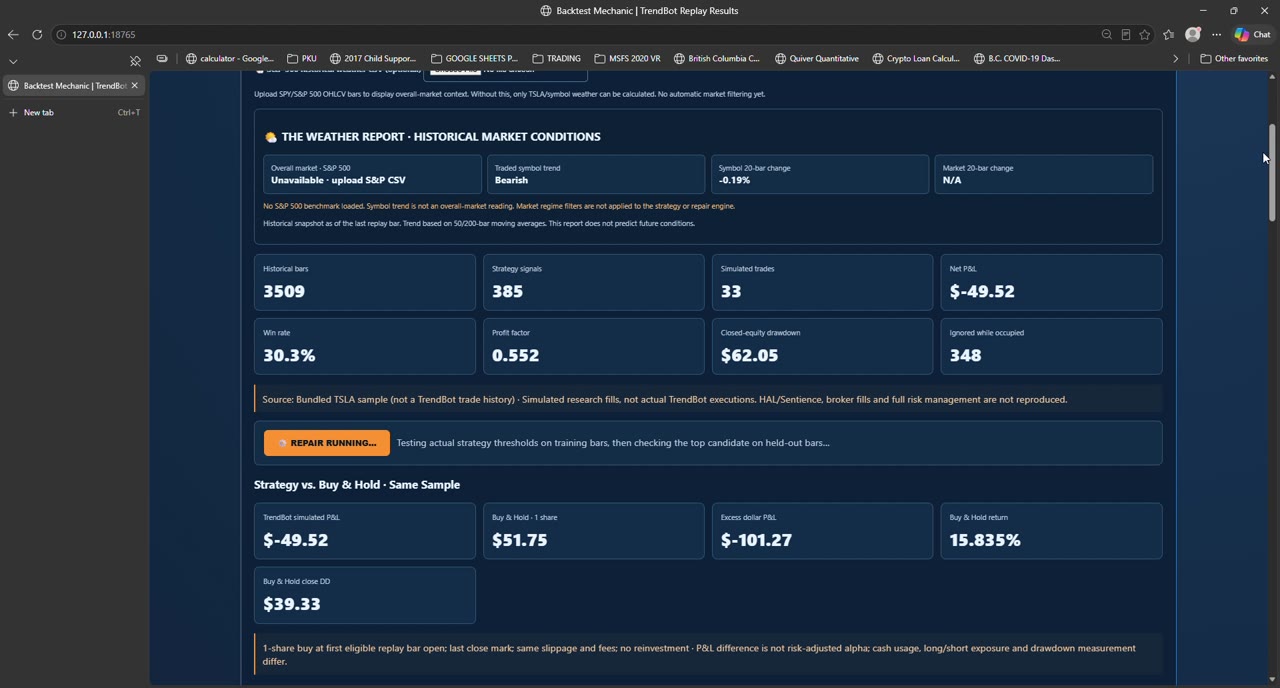Unpin the vertical tabs pane icon
This screenshot has height=688, width=1280.
tap(135, 61)
